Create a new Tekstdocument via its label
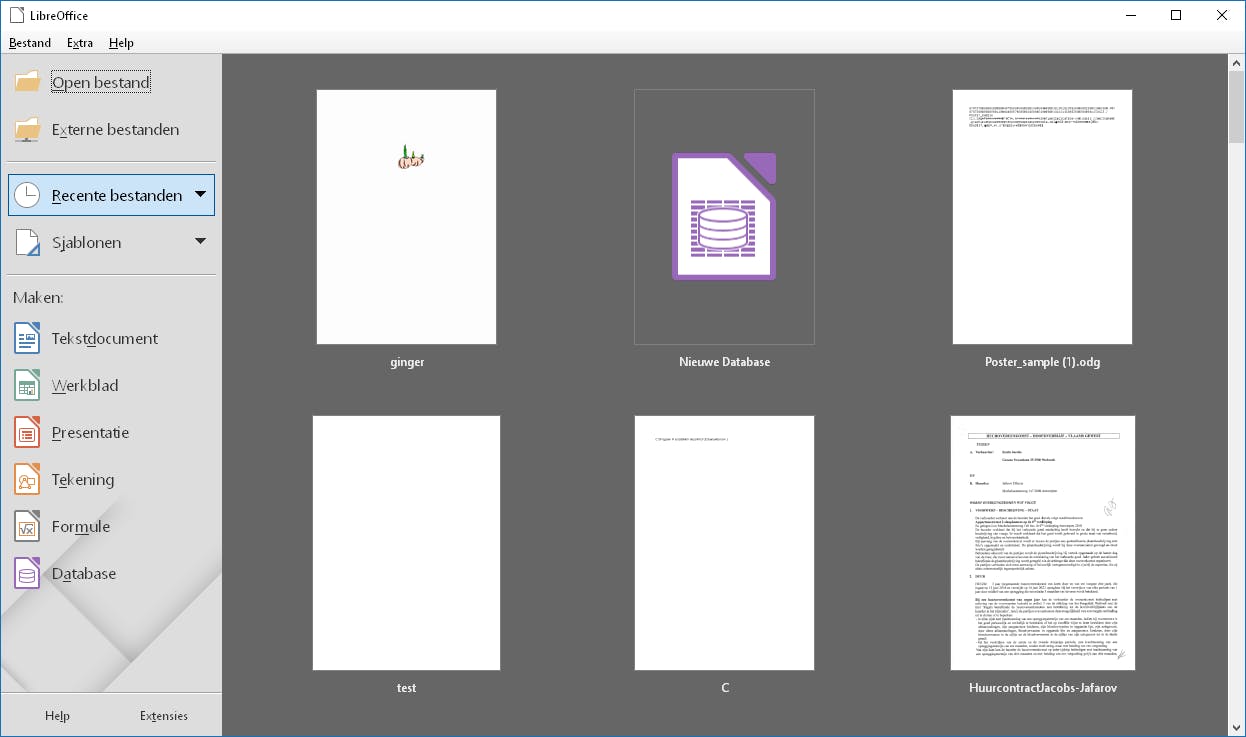Viewport: 1246px width, 737px height. 105,339
